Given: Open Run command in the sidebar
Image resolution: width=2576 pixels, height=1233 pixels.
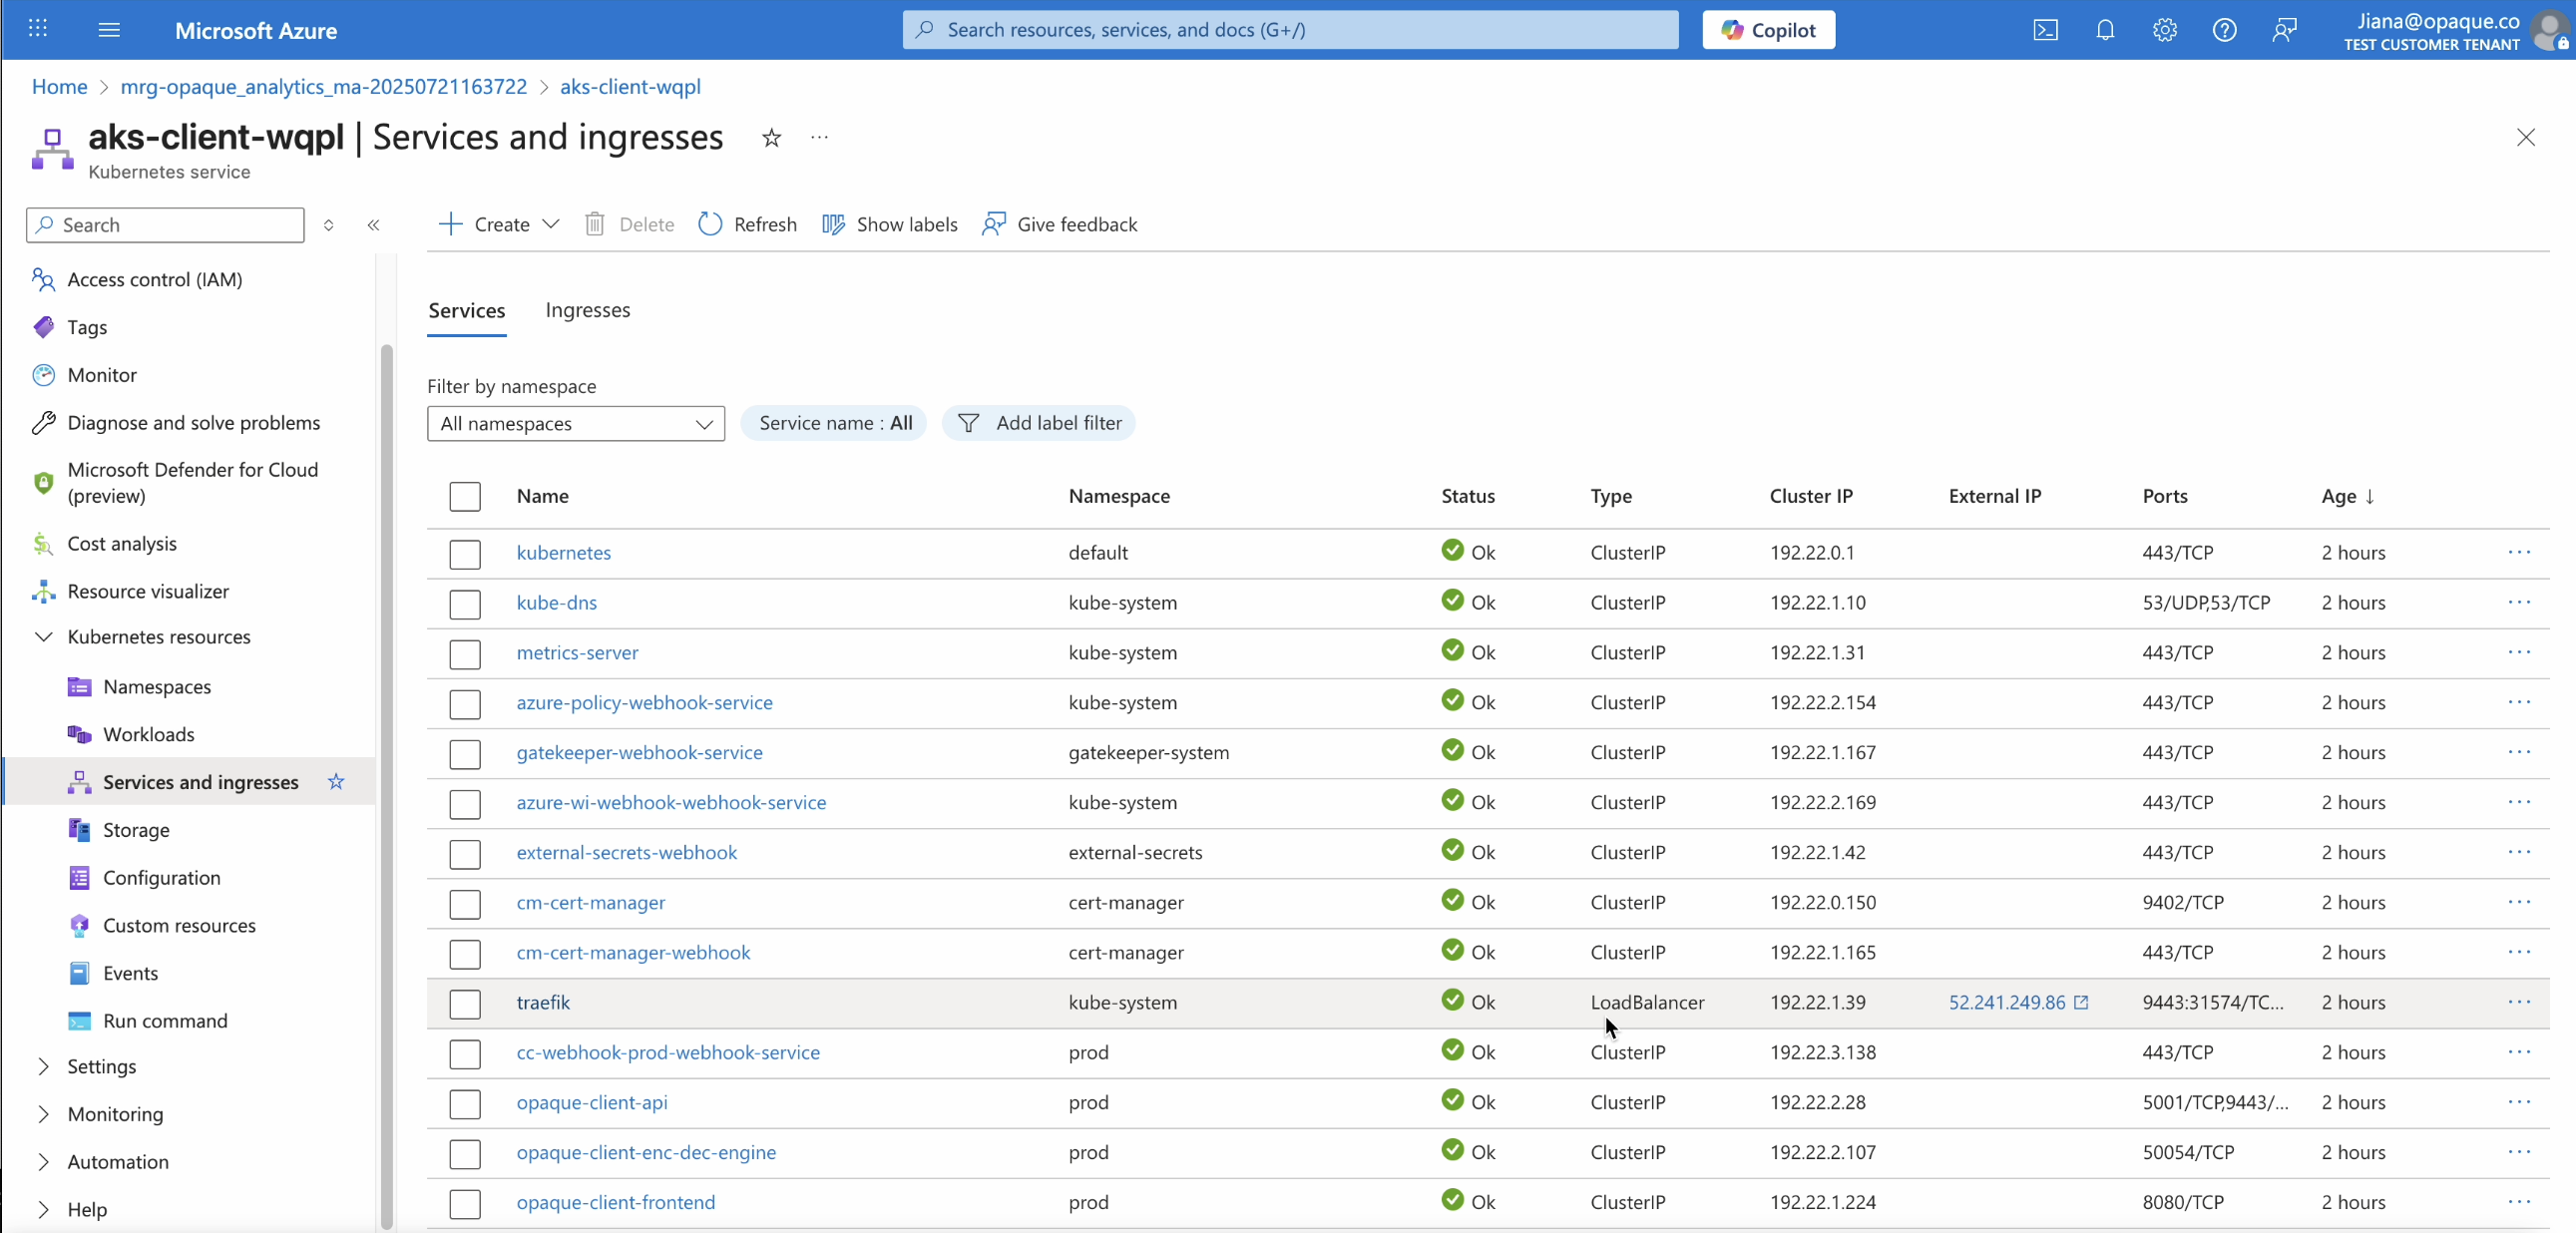Looking at the screenshot, I should pyautogui.click(x=165, y=1021).
